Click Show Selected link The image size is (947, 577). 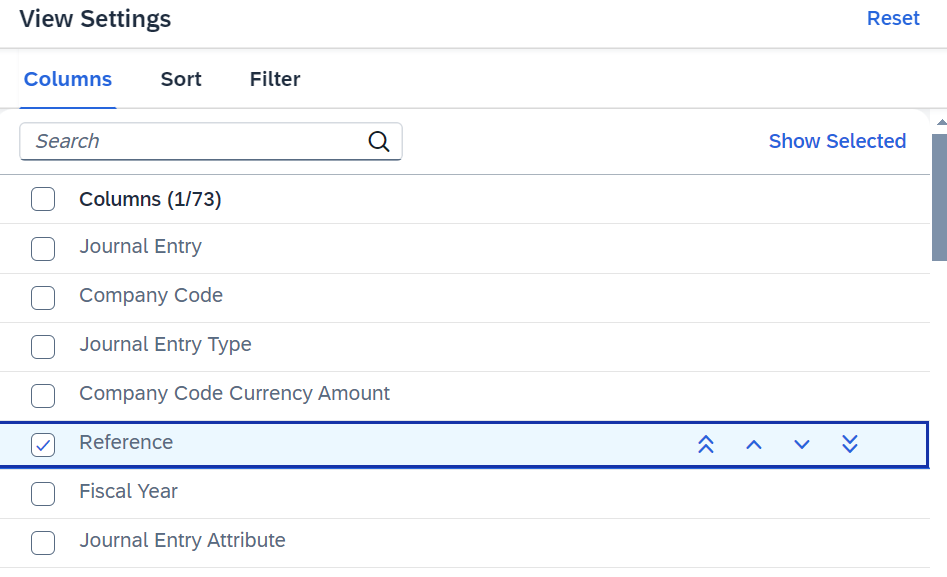click(837, 141)
